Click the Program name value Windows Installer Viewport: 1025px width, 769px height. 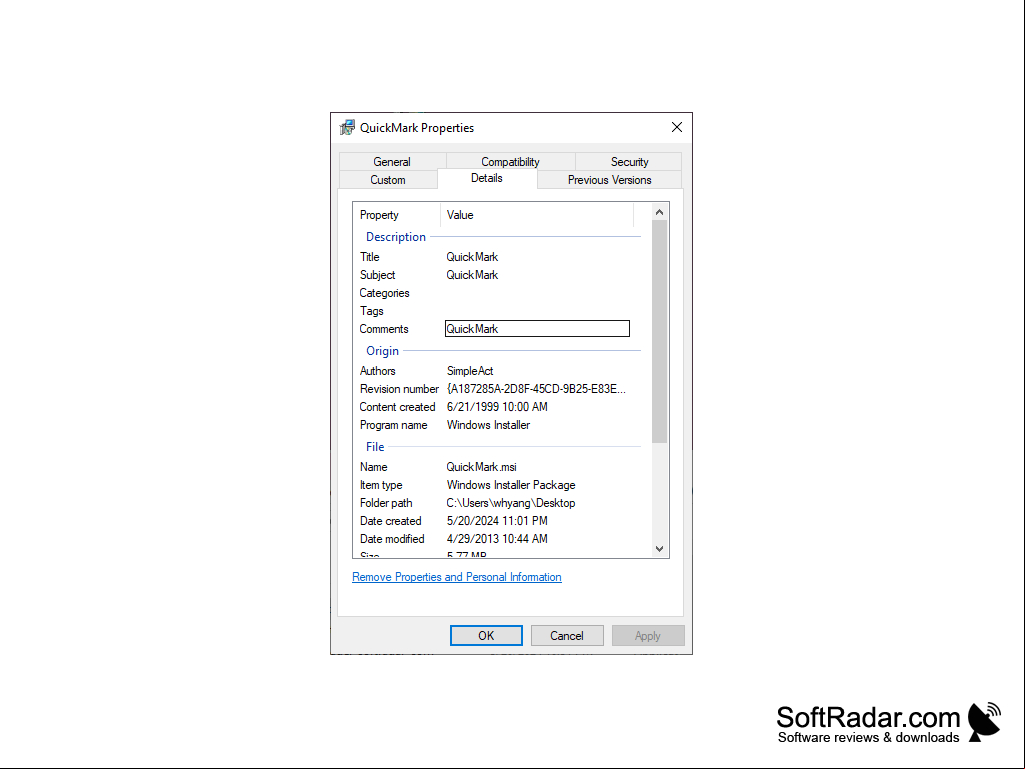(488, 425)
